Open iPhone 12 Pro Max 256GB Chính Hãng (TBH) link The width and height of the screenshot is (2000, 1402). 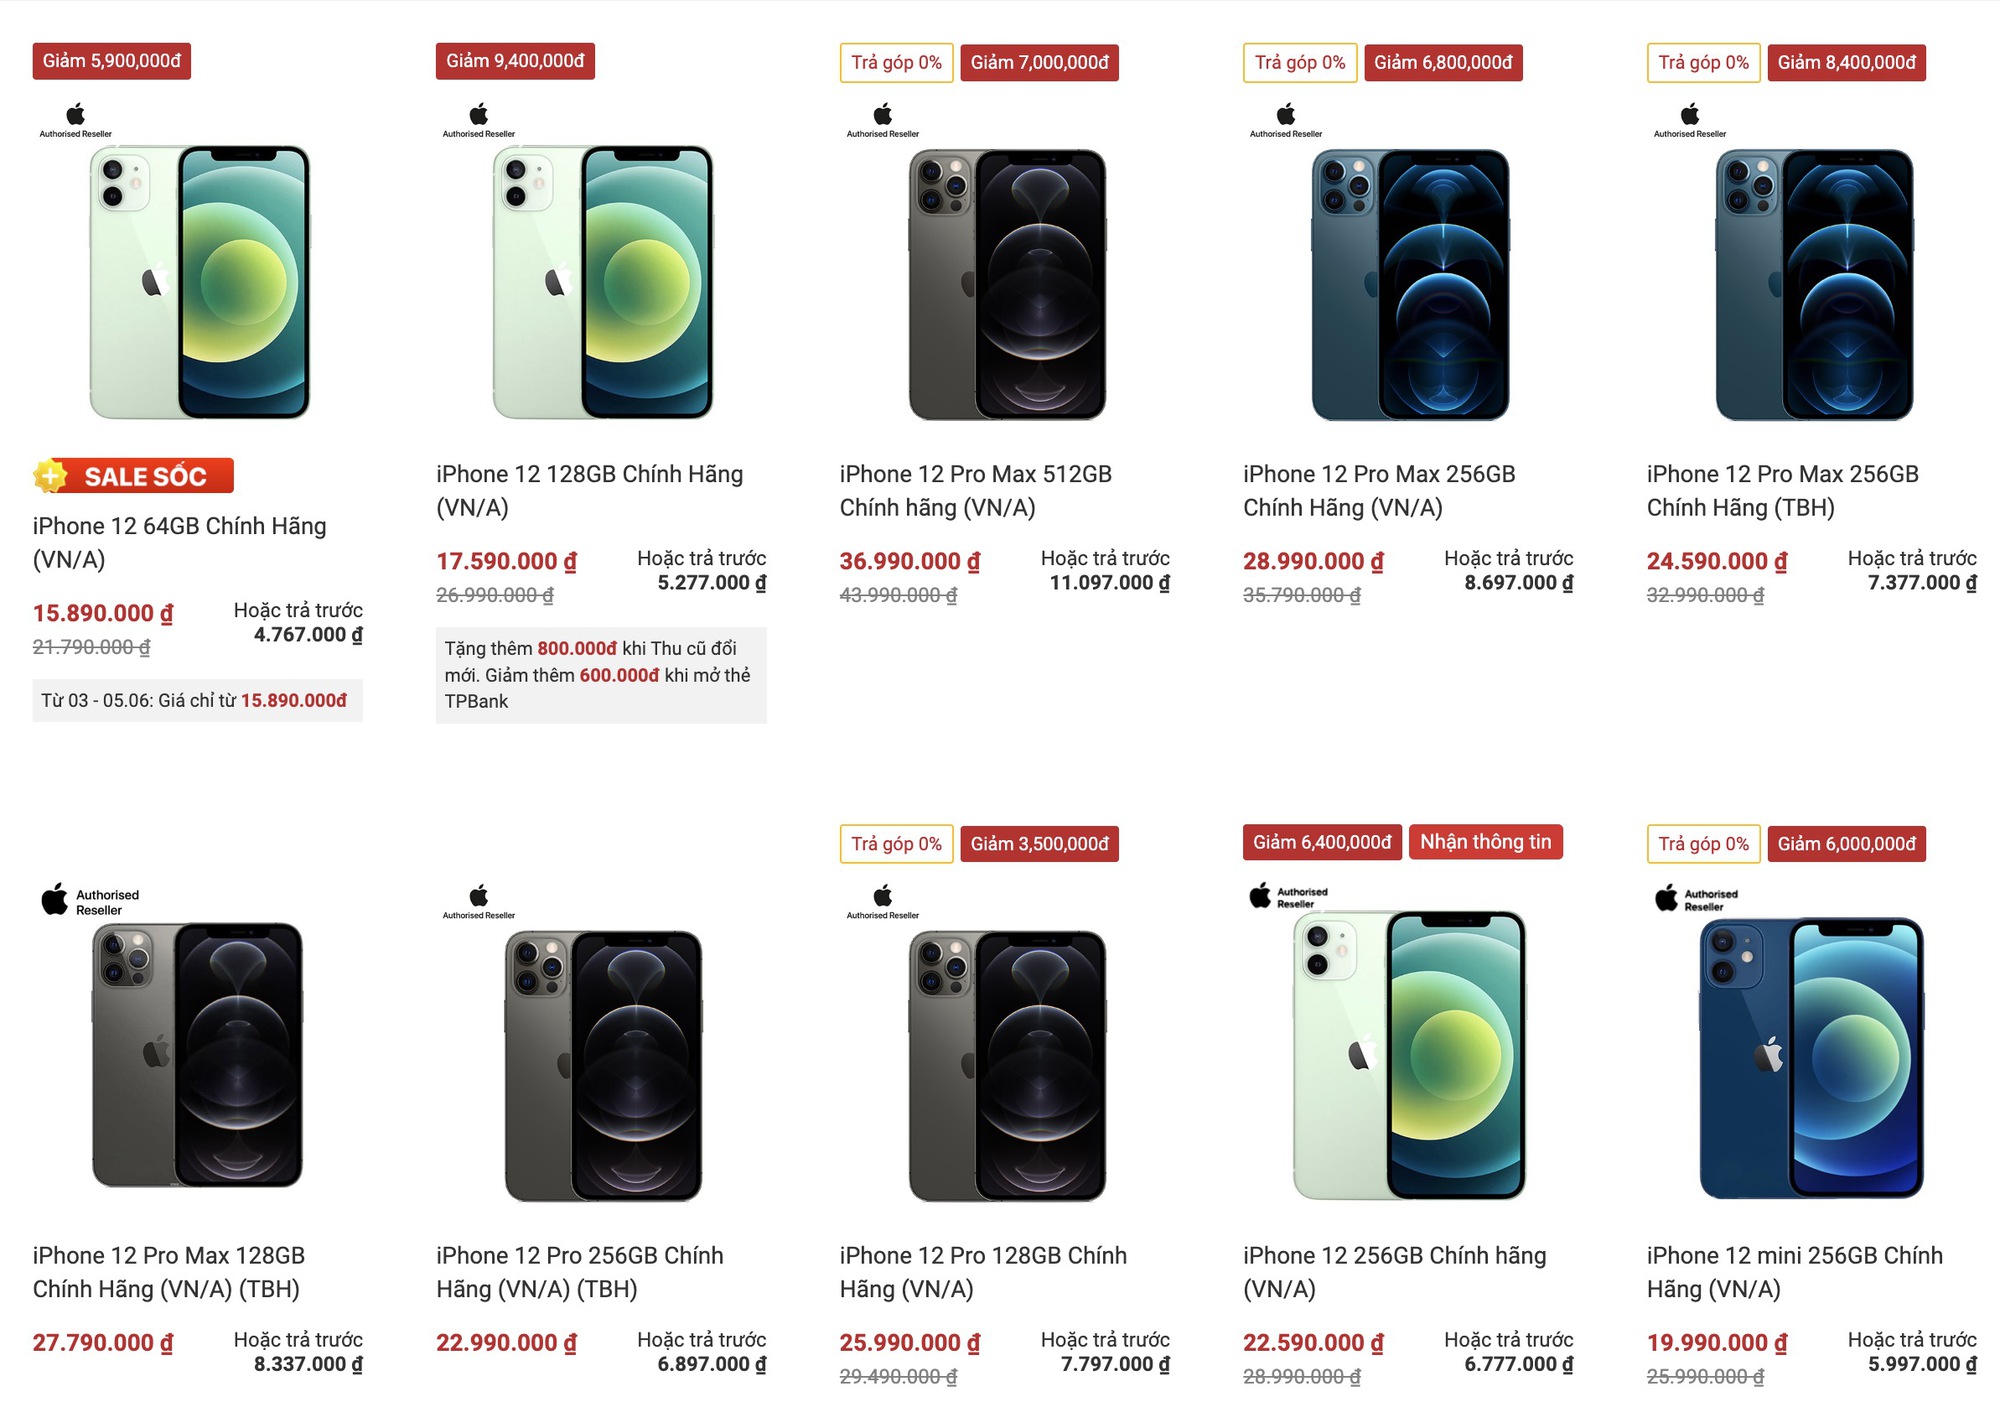(x=1782, y=490)
